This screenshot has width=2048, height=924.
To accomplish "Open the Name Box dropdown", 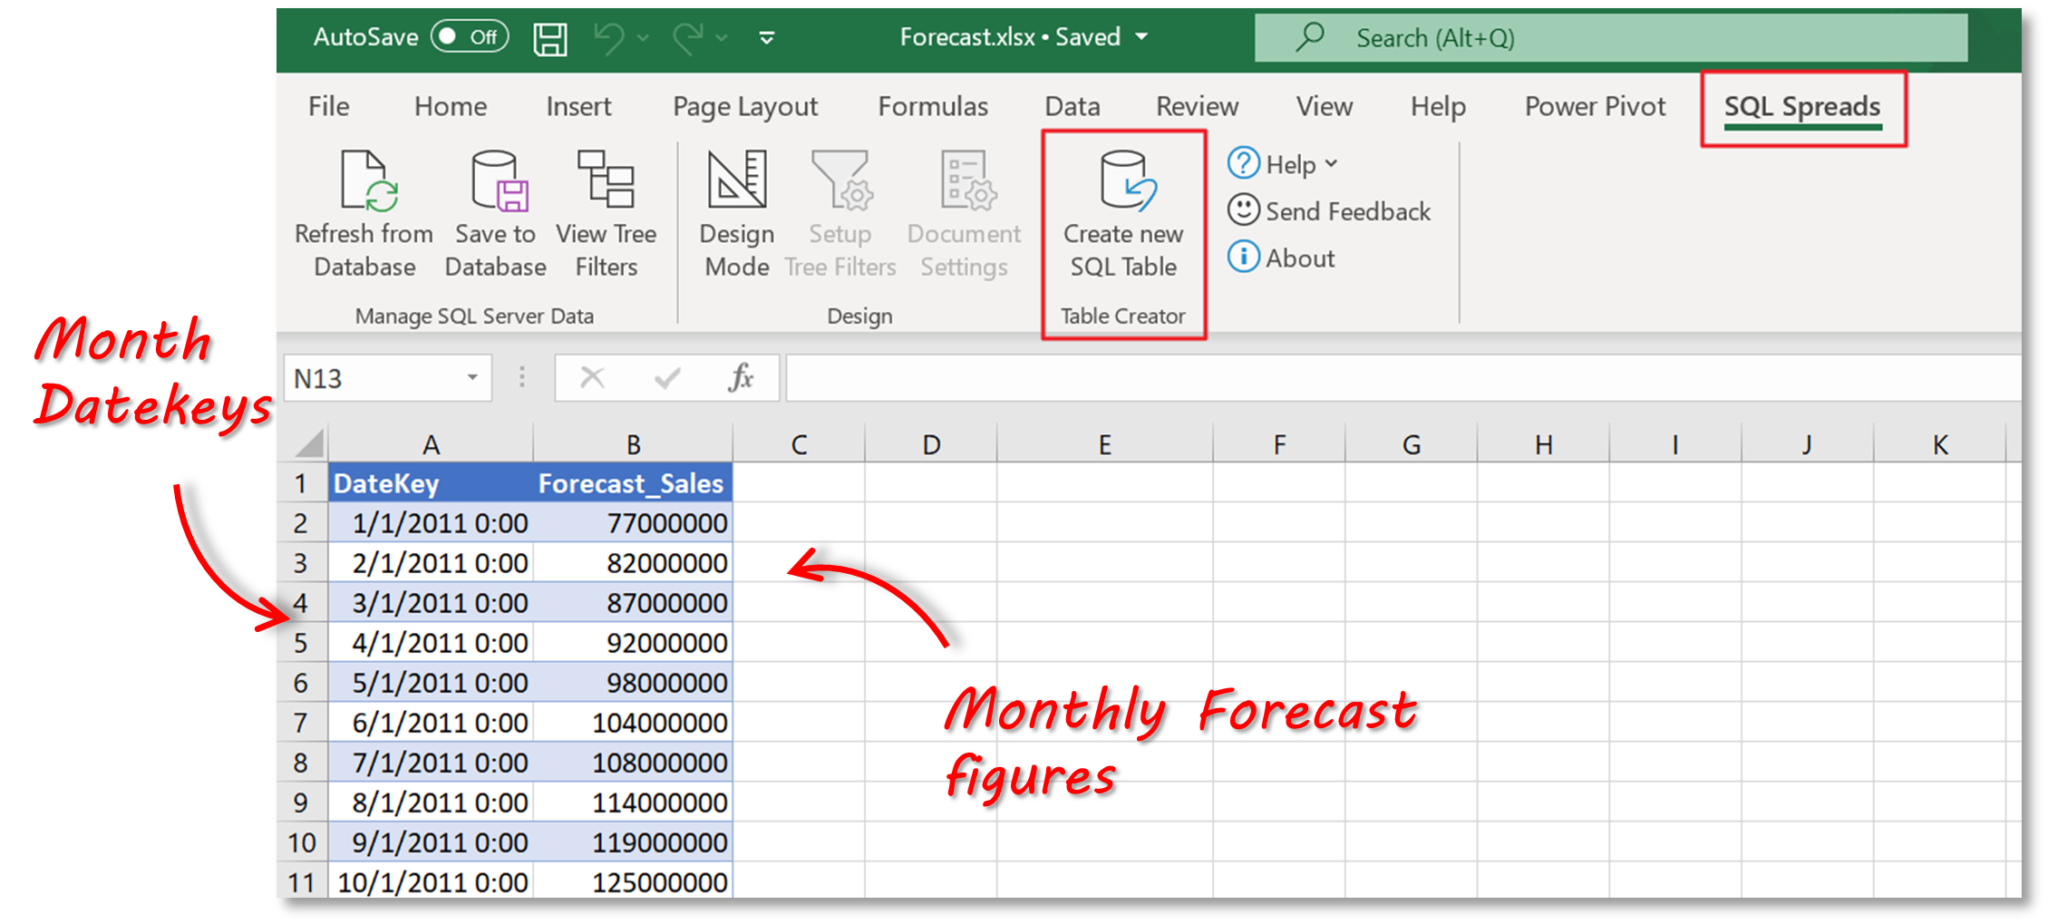I will [x=472, y=378].
